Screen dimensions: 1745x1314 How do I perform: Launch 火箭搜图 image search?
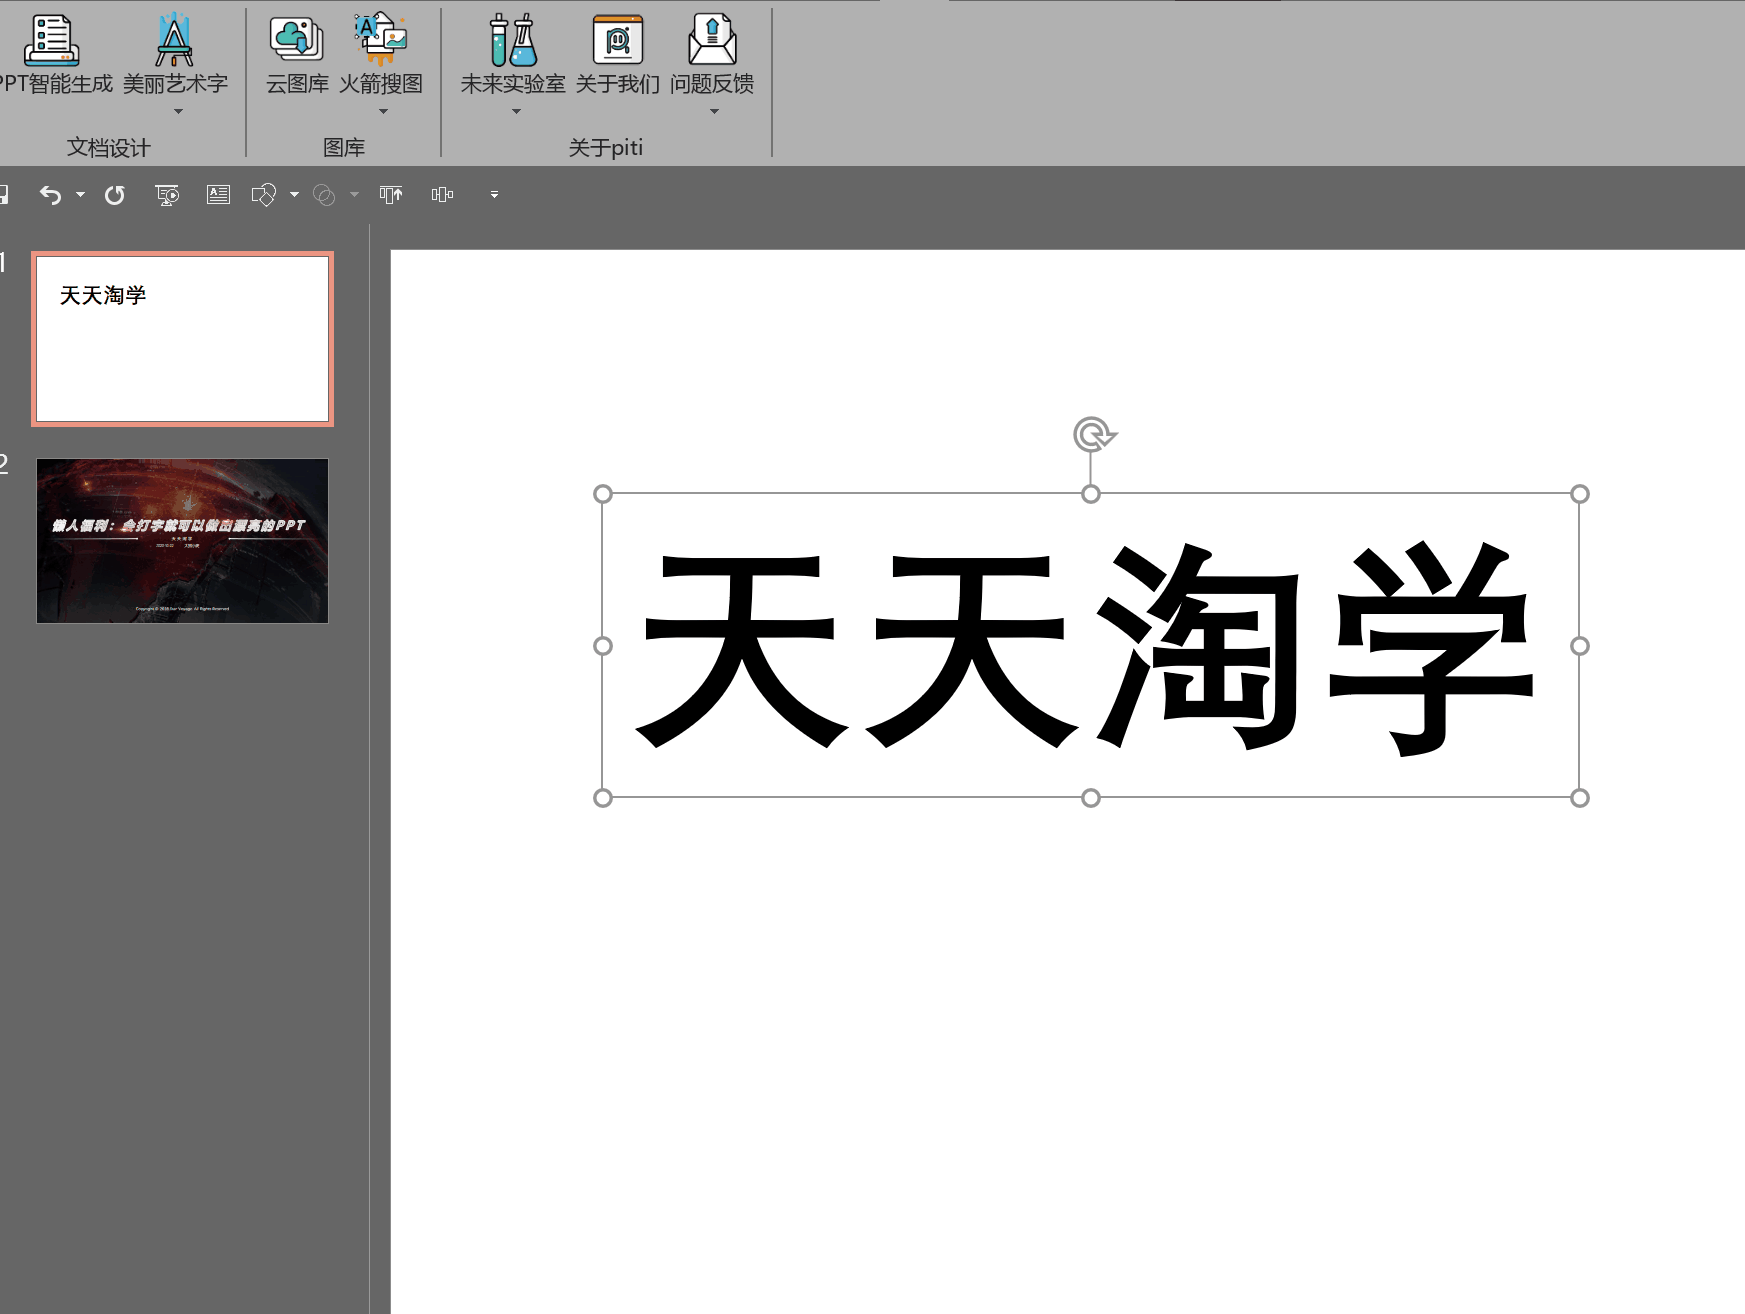[x=381, y=42]
